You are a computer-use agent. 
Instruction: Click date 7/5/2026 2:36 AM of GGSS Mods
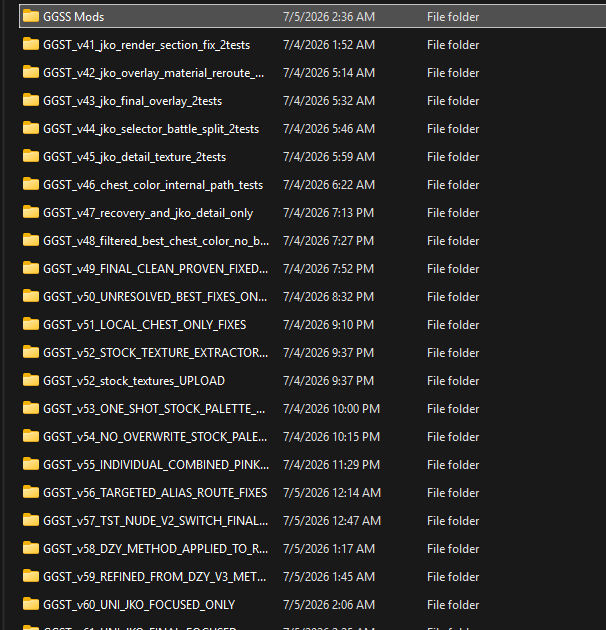329,17
